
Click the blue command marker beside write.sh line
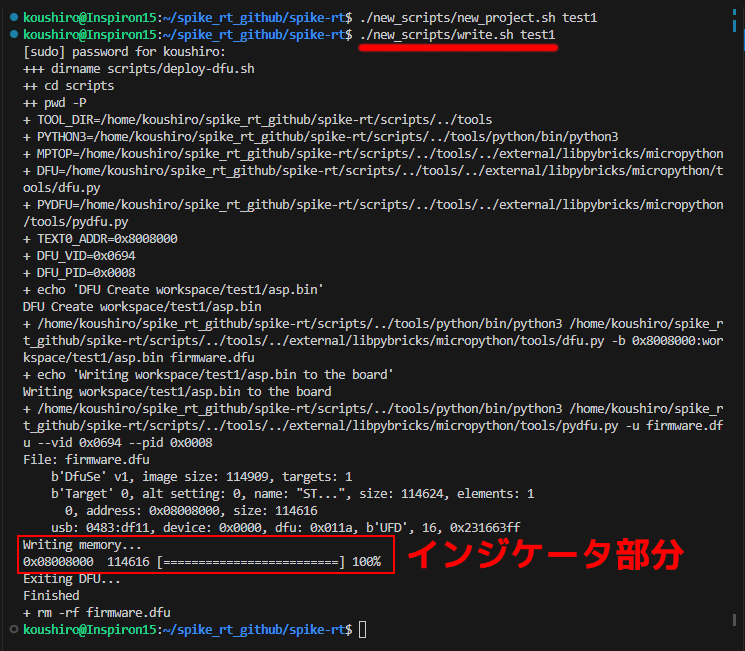[x=14, y=34]
